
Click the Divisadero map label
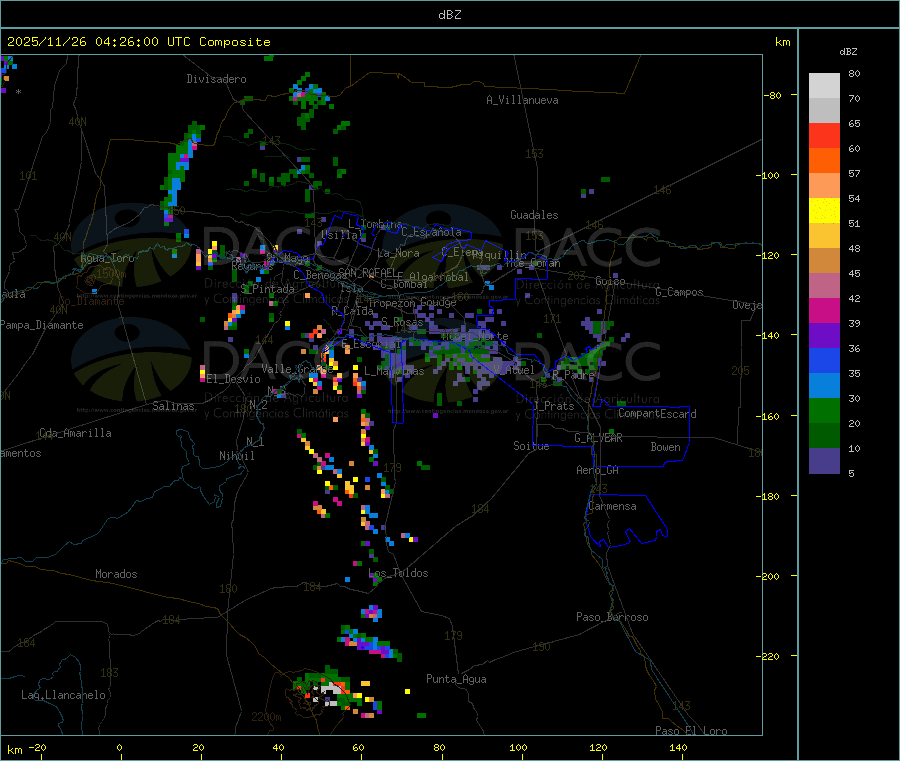[216, 79]
